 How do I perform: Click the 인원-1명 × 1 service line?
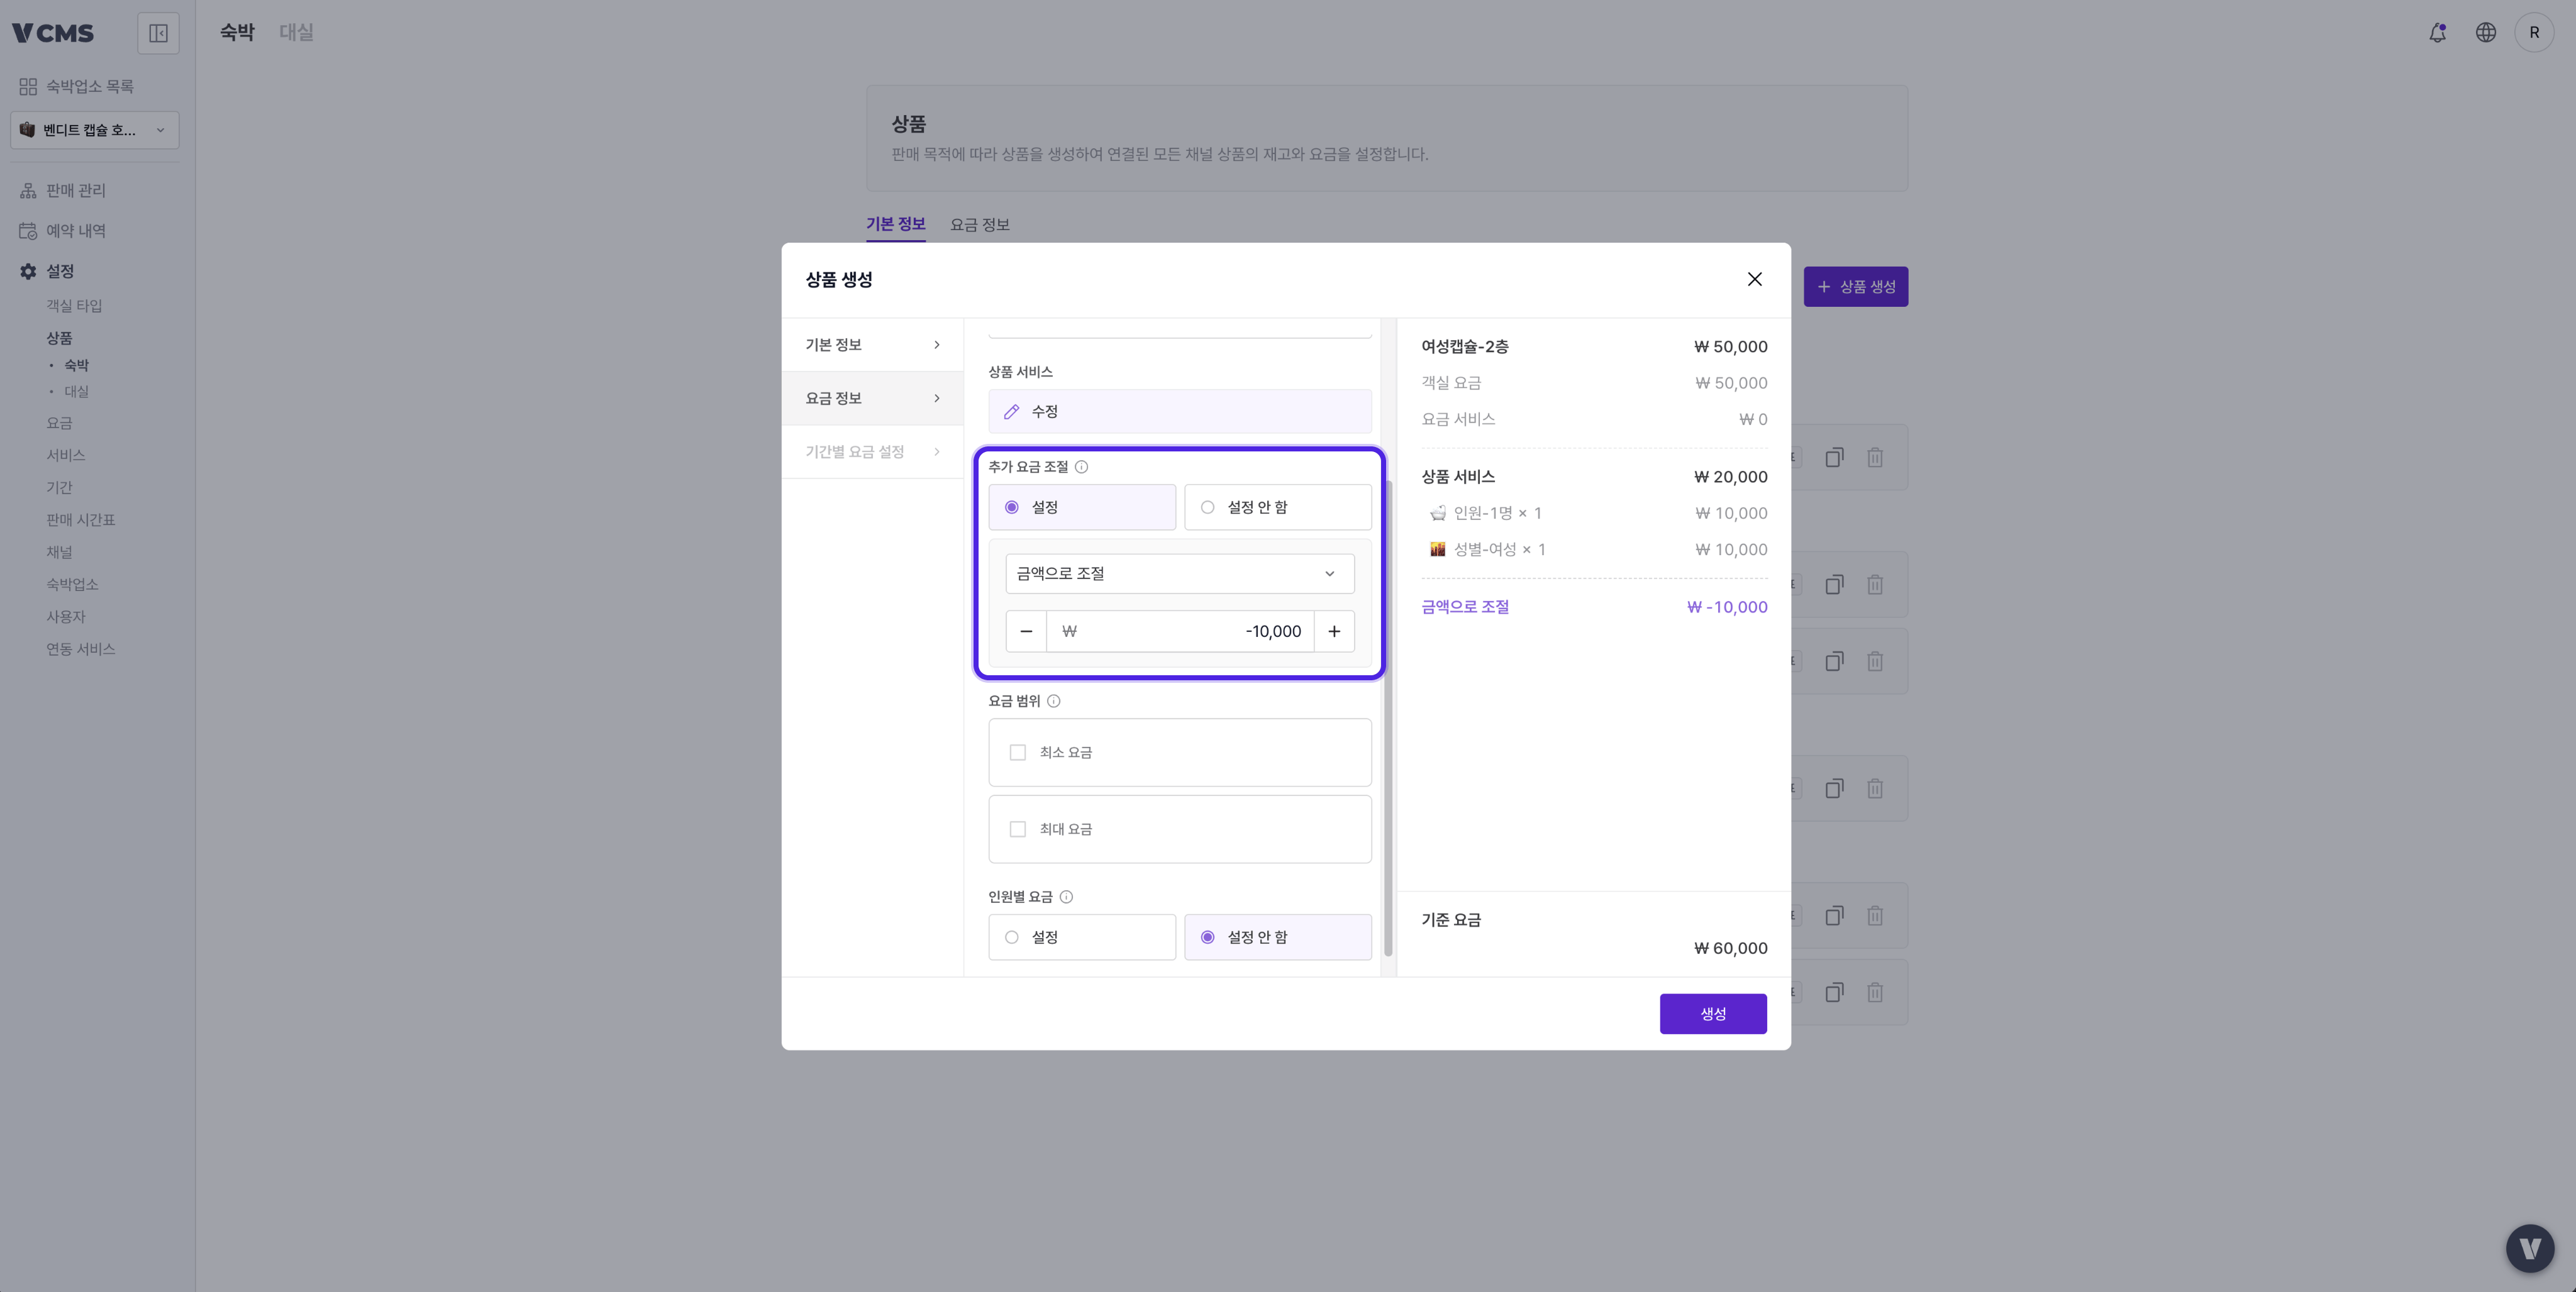point(1594,513)
